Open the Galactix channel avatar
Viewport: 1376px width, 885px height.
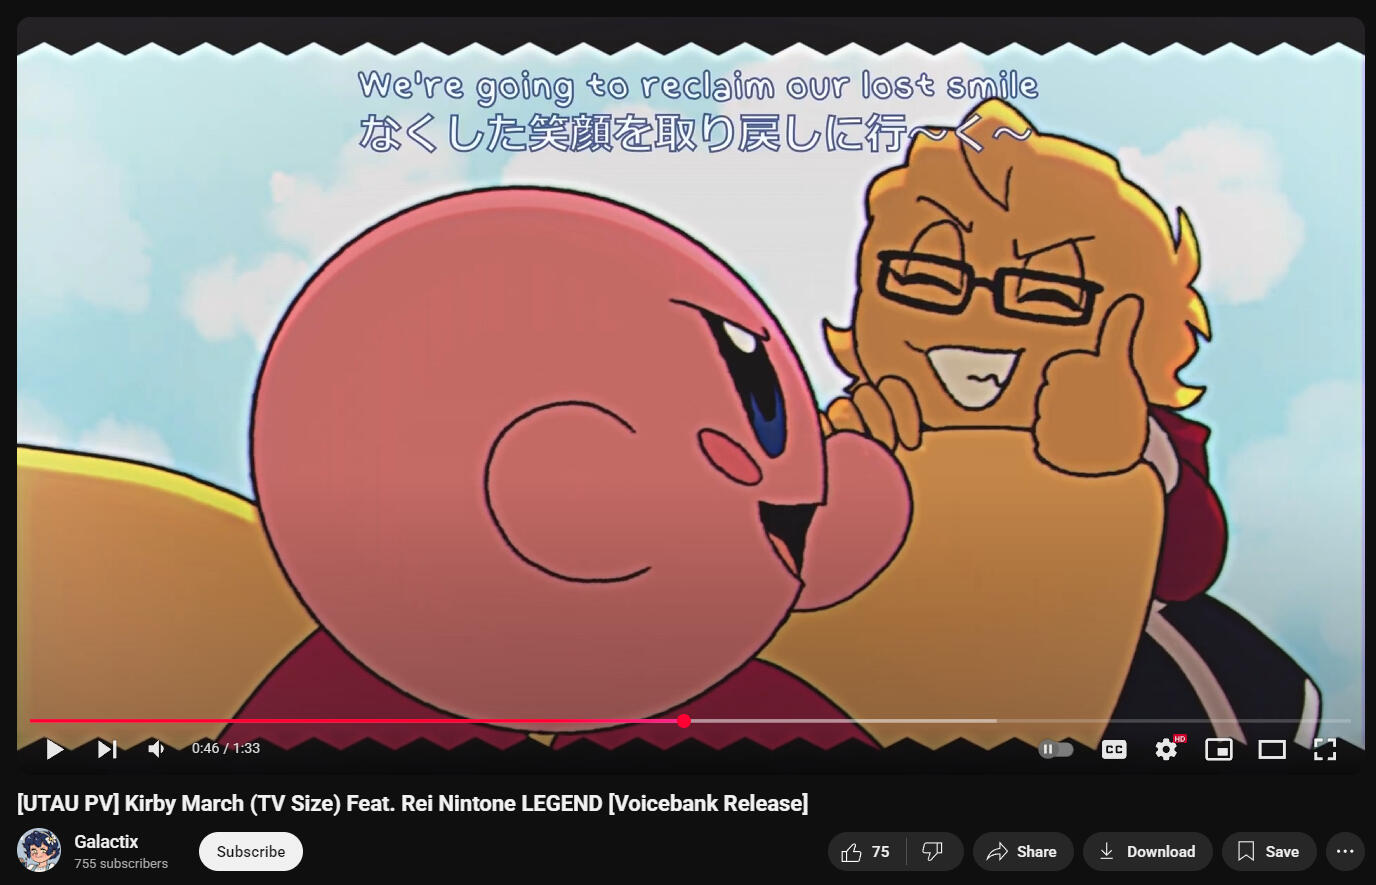coord(39,851)
